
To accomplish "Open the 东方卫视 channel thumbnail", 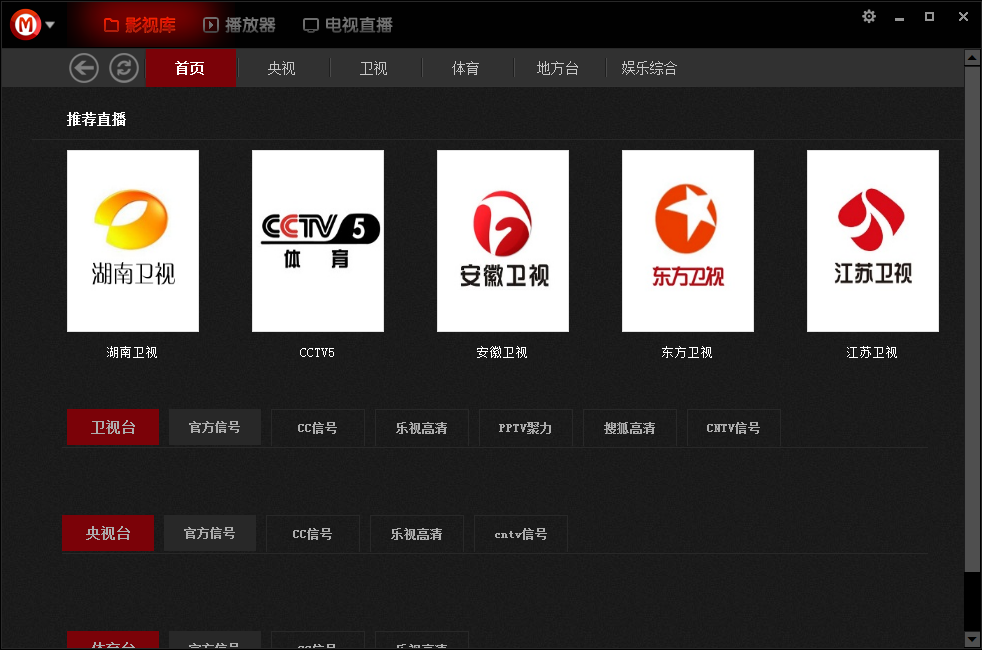I will click(x=687, y=240).
